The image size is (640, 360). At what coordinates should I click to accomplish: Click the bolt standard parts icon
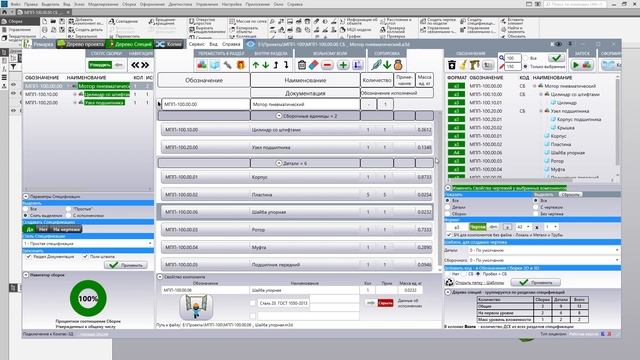(x=228, y=65)
